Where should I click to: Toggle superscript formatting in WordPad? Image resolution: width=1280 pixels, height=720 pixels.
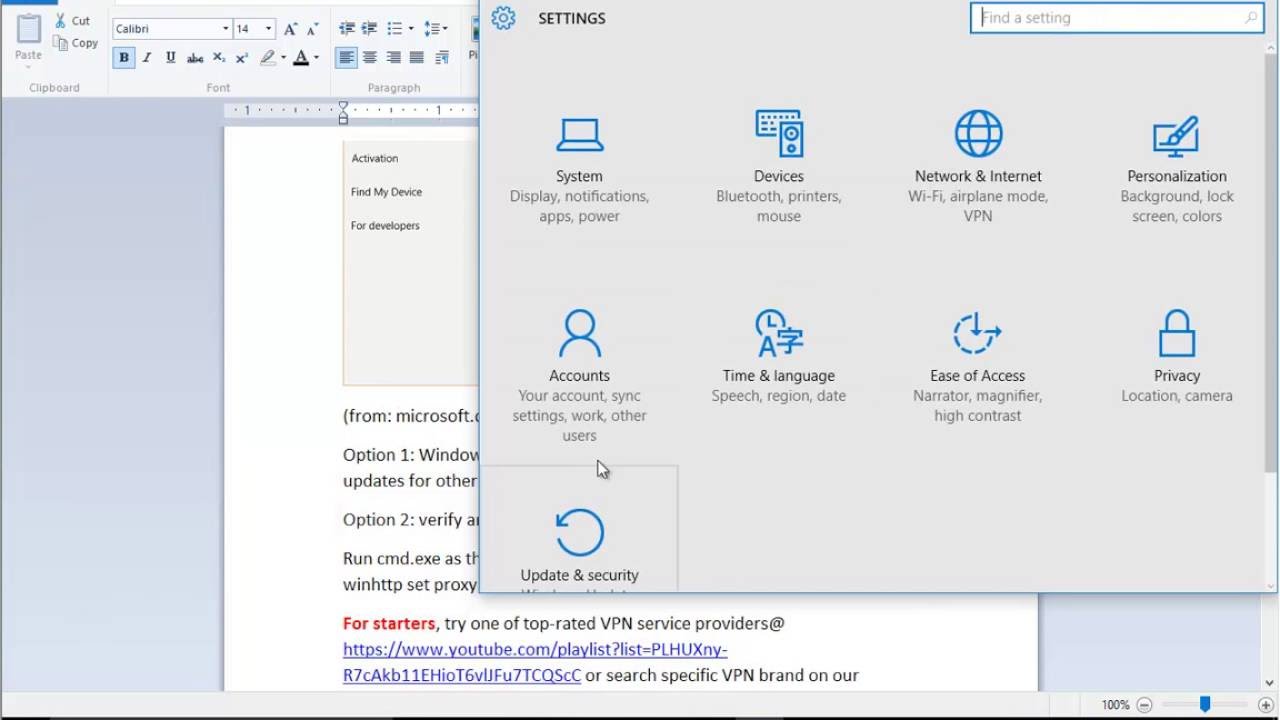(x=242, y=58)
